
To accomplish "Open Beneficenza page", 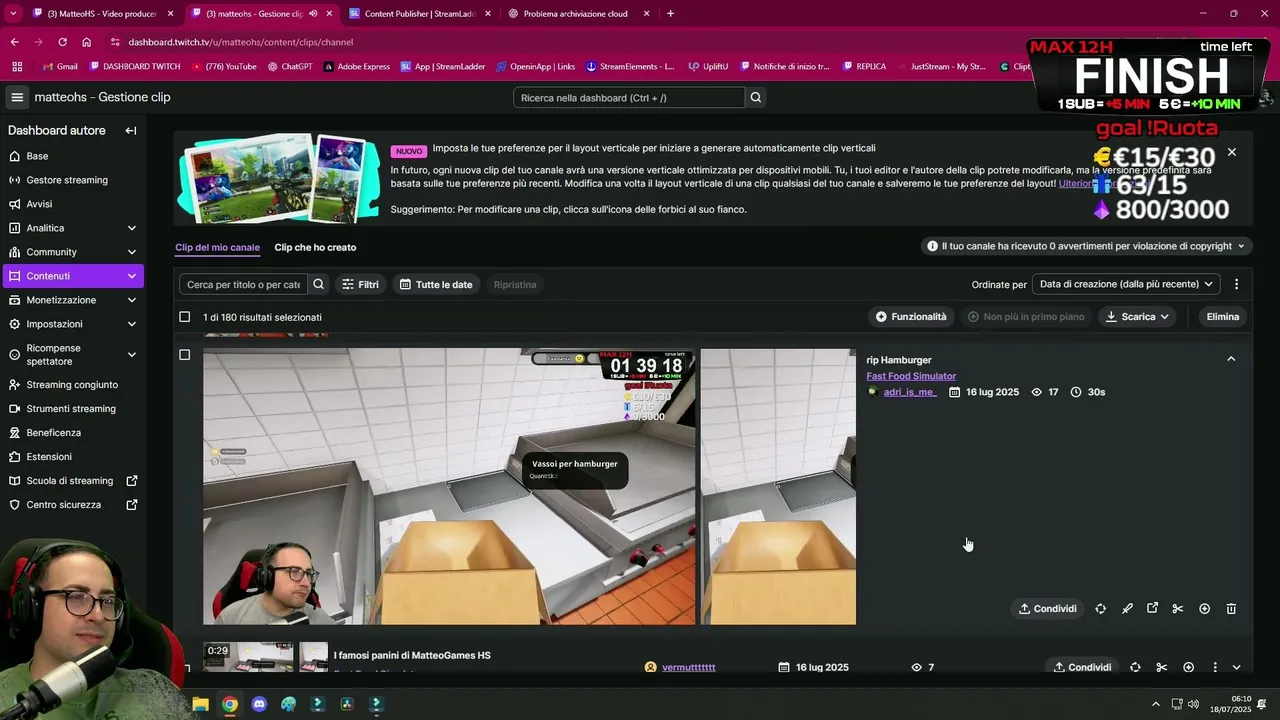I will [52, 433].
